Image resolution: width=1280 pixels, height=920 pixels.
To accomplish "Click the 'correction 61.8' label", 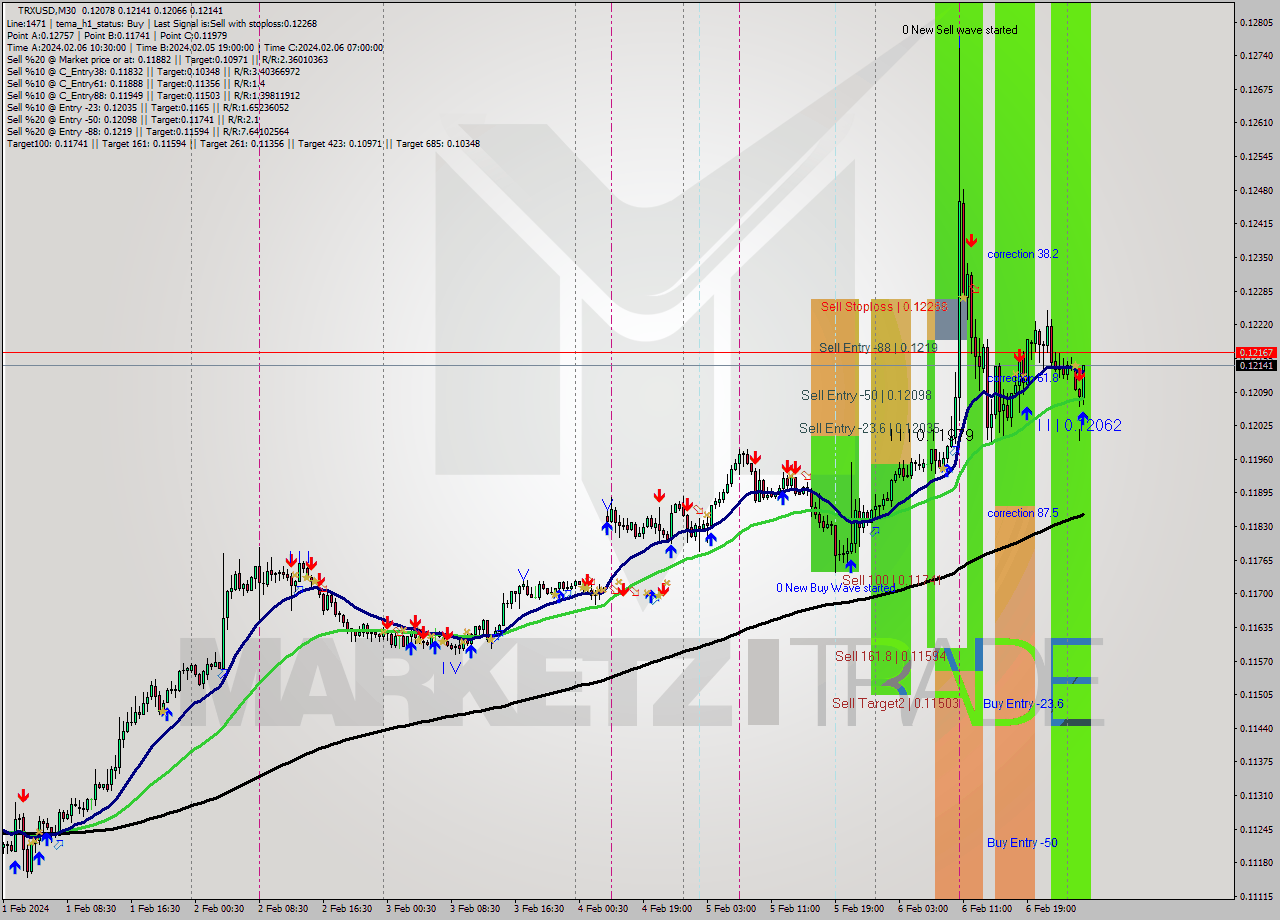I will 1022,379.
